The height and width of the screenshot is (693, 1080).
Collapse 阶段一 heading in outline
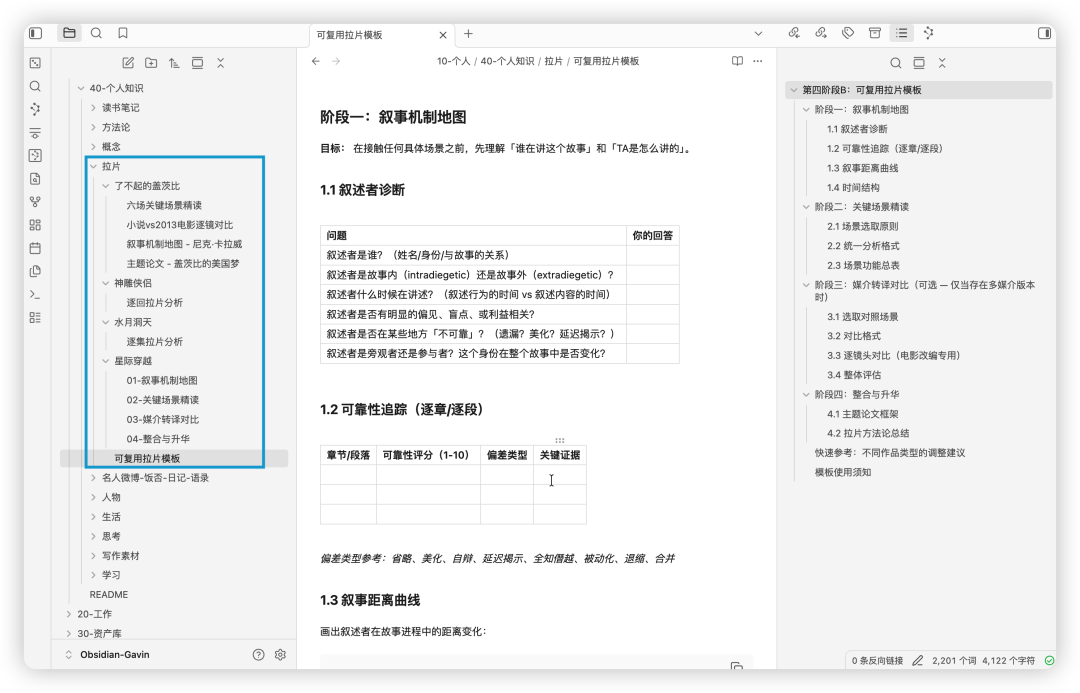[806, 110]
